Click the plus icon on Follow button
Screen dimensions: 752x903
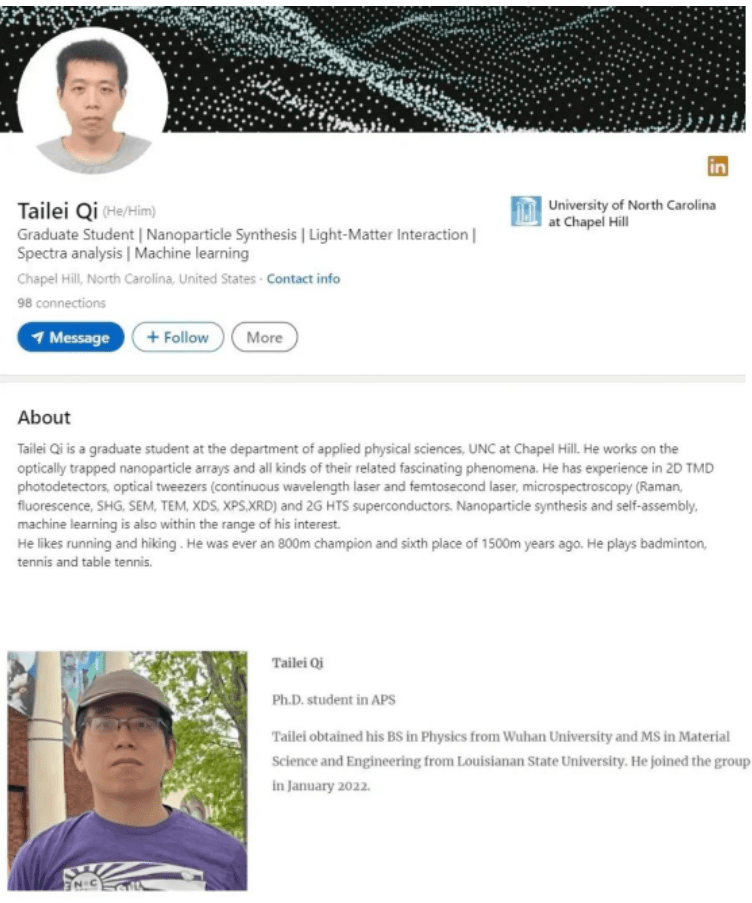coord(153,337)
